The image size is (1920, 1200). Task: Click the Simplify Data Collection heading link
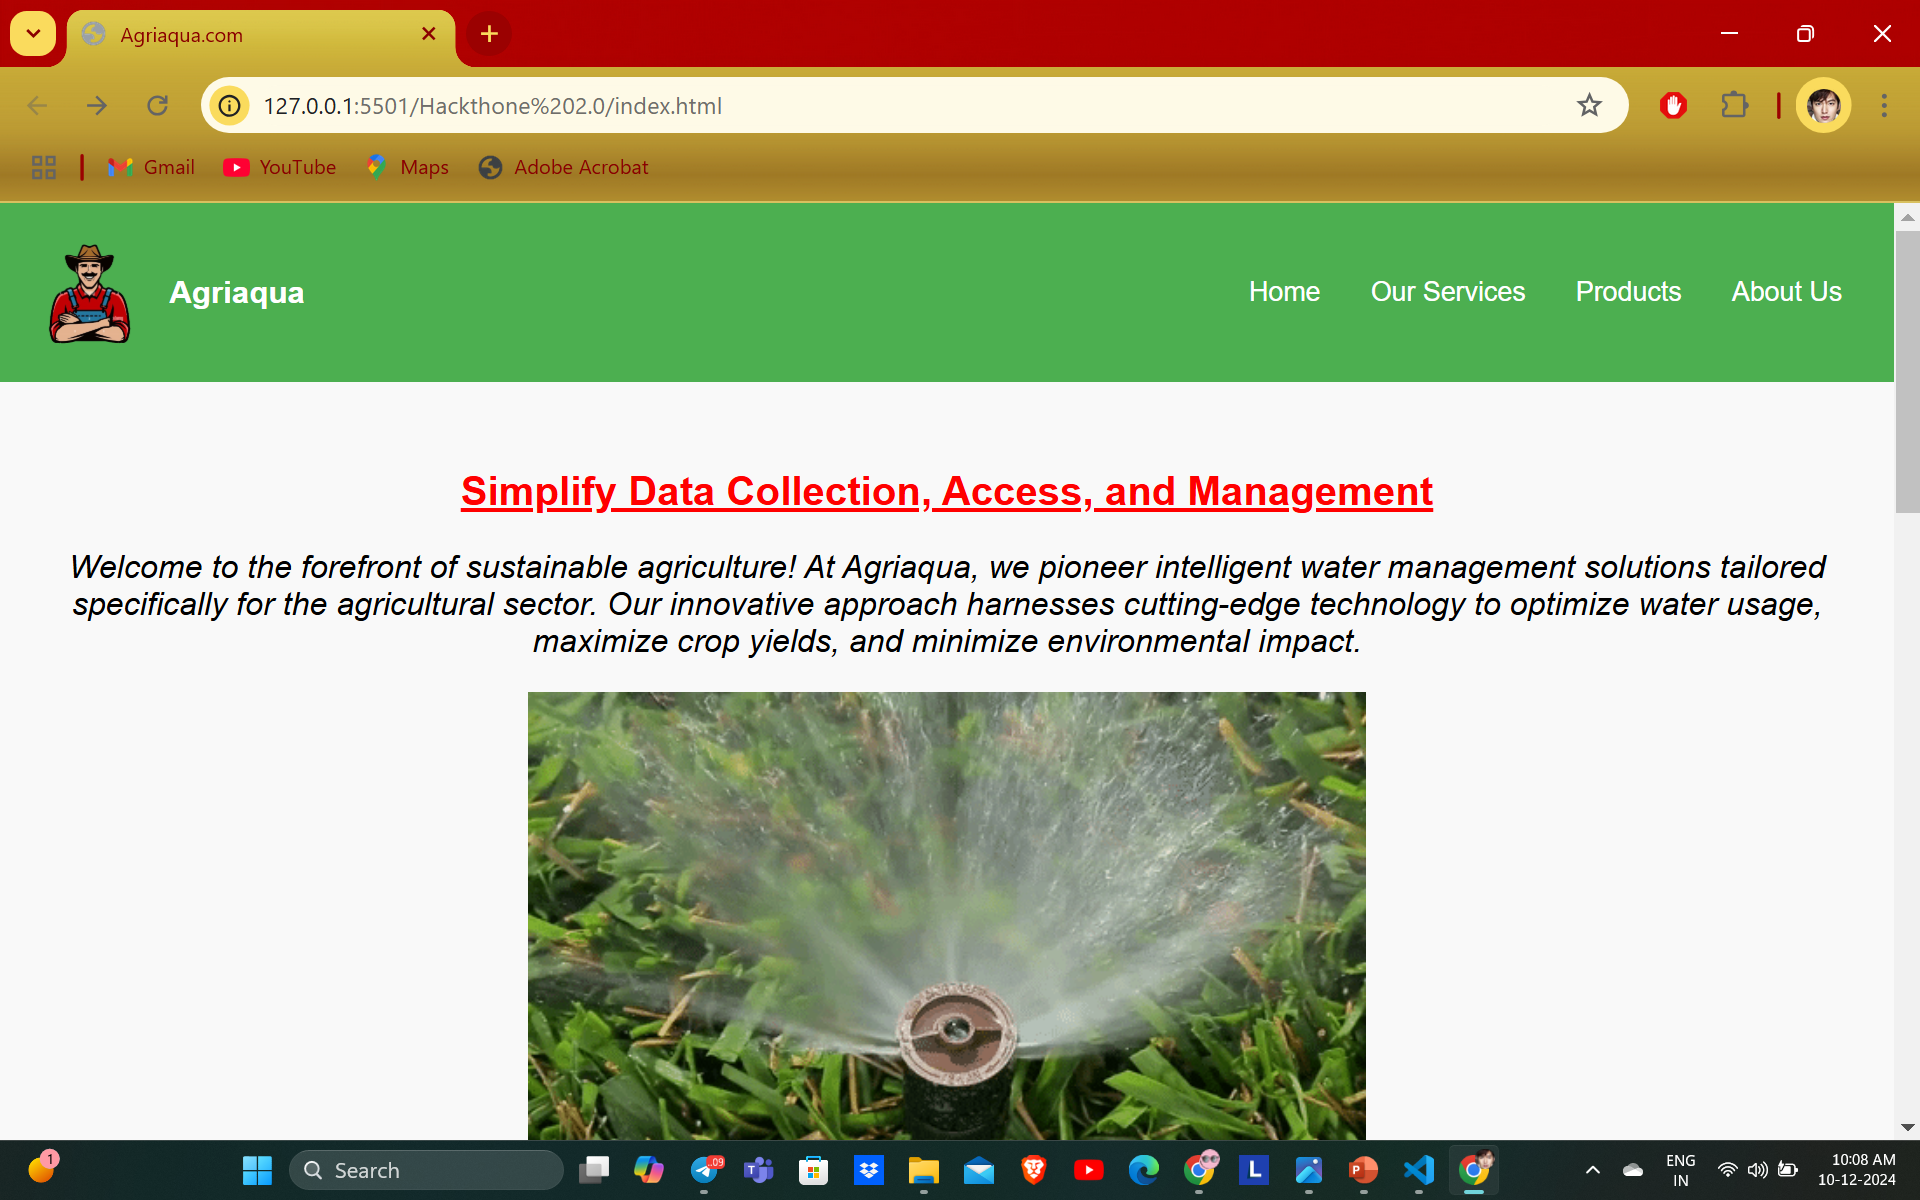(x=946, y=491)
